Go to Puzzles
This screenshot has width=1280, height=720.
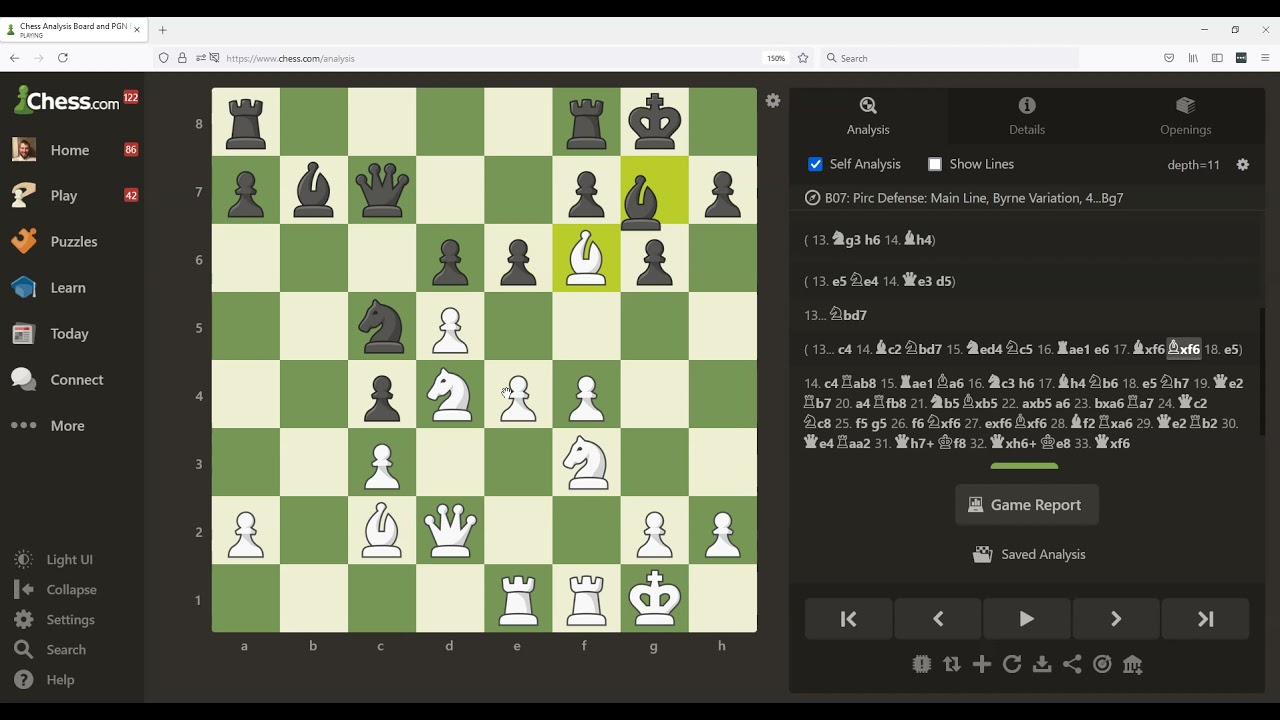74,242
